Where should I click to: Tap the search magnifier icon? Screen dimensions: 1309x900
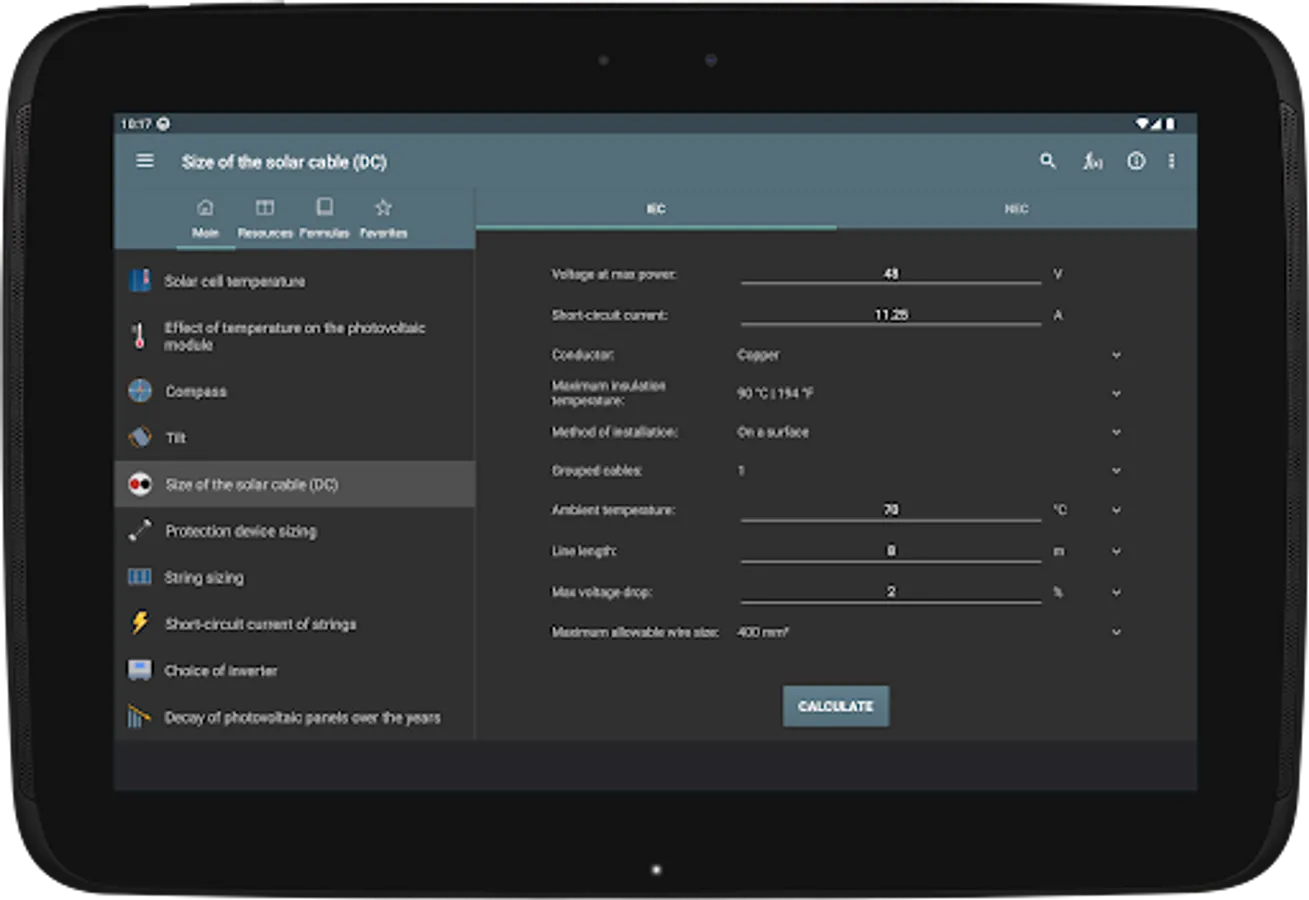tap(1047, 161)
